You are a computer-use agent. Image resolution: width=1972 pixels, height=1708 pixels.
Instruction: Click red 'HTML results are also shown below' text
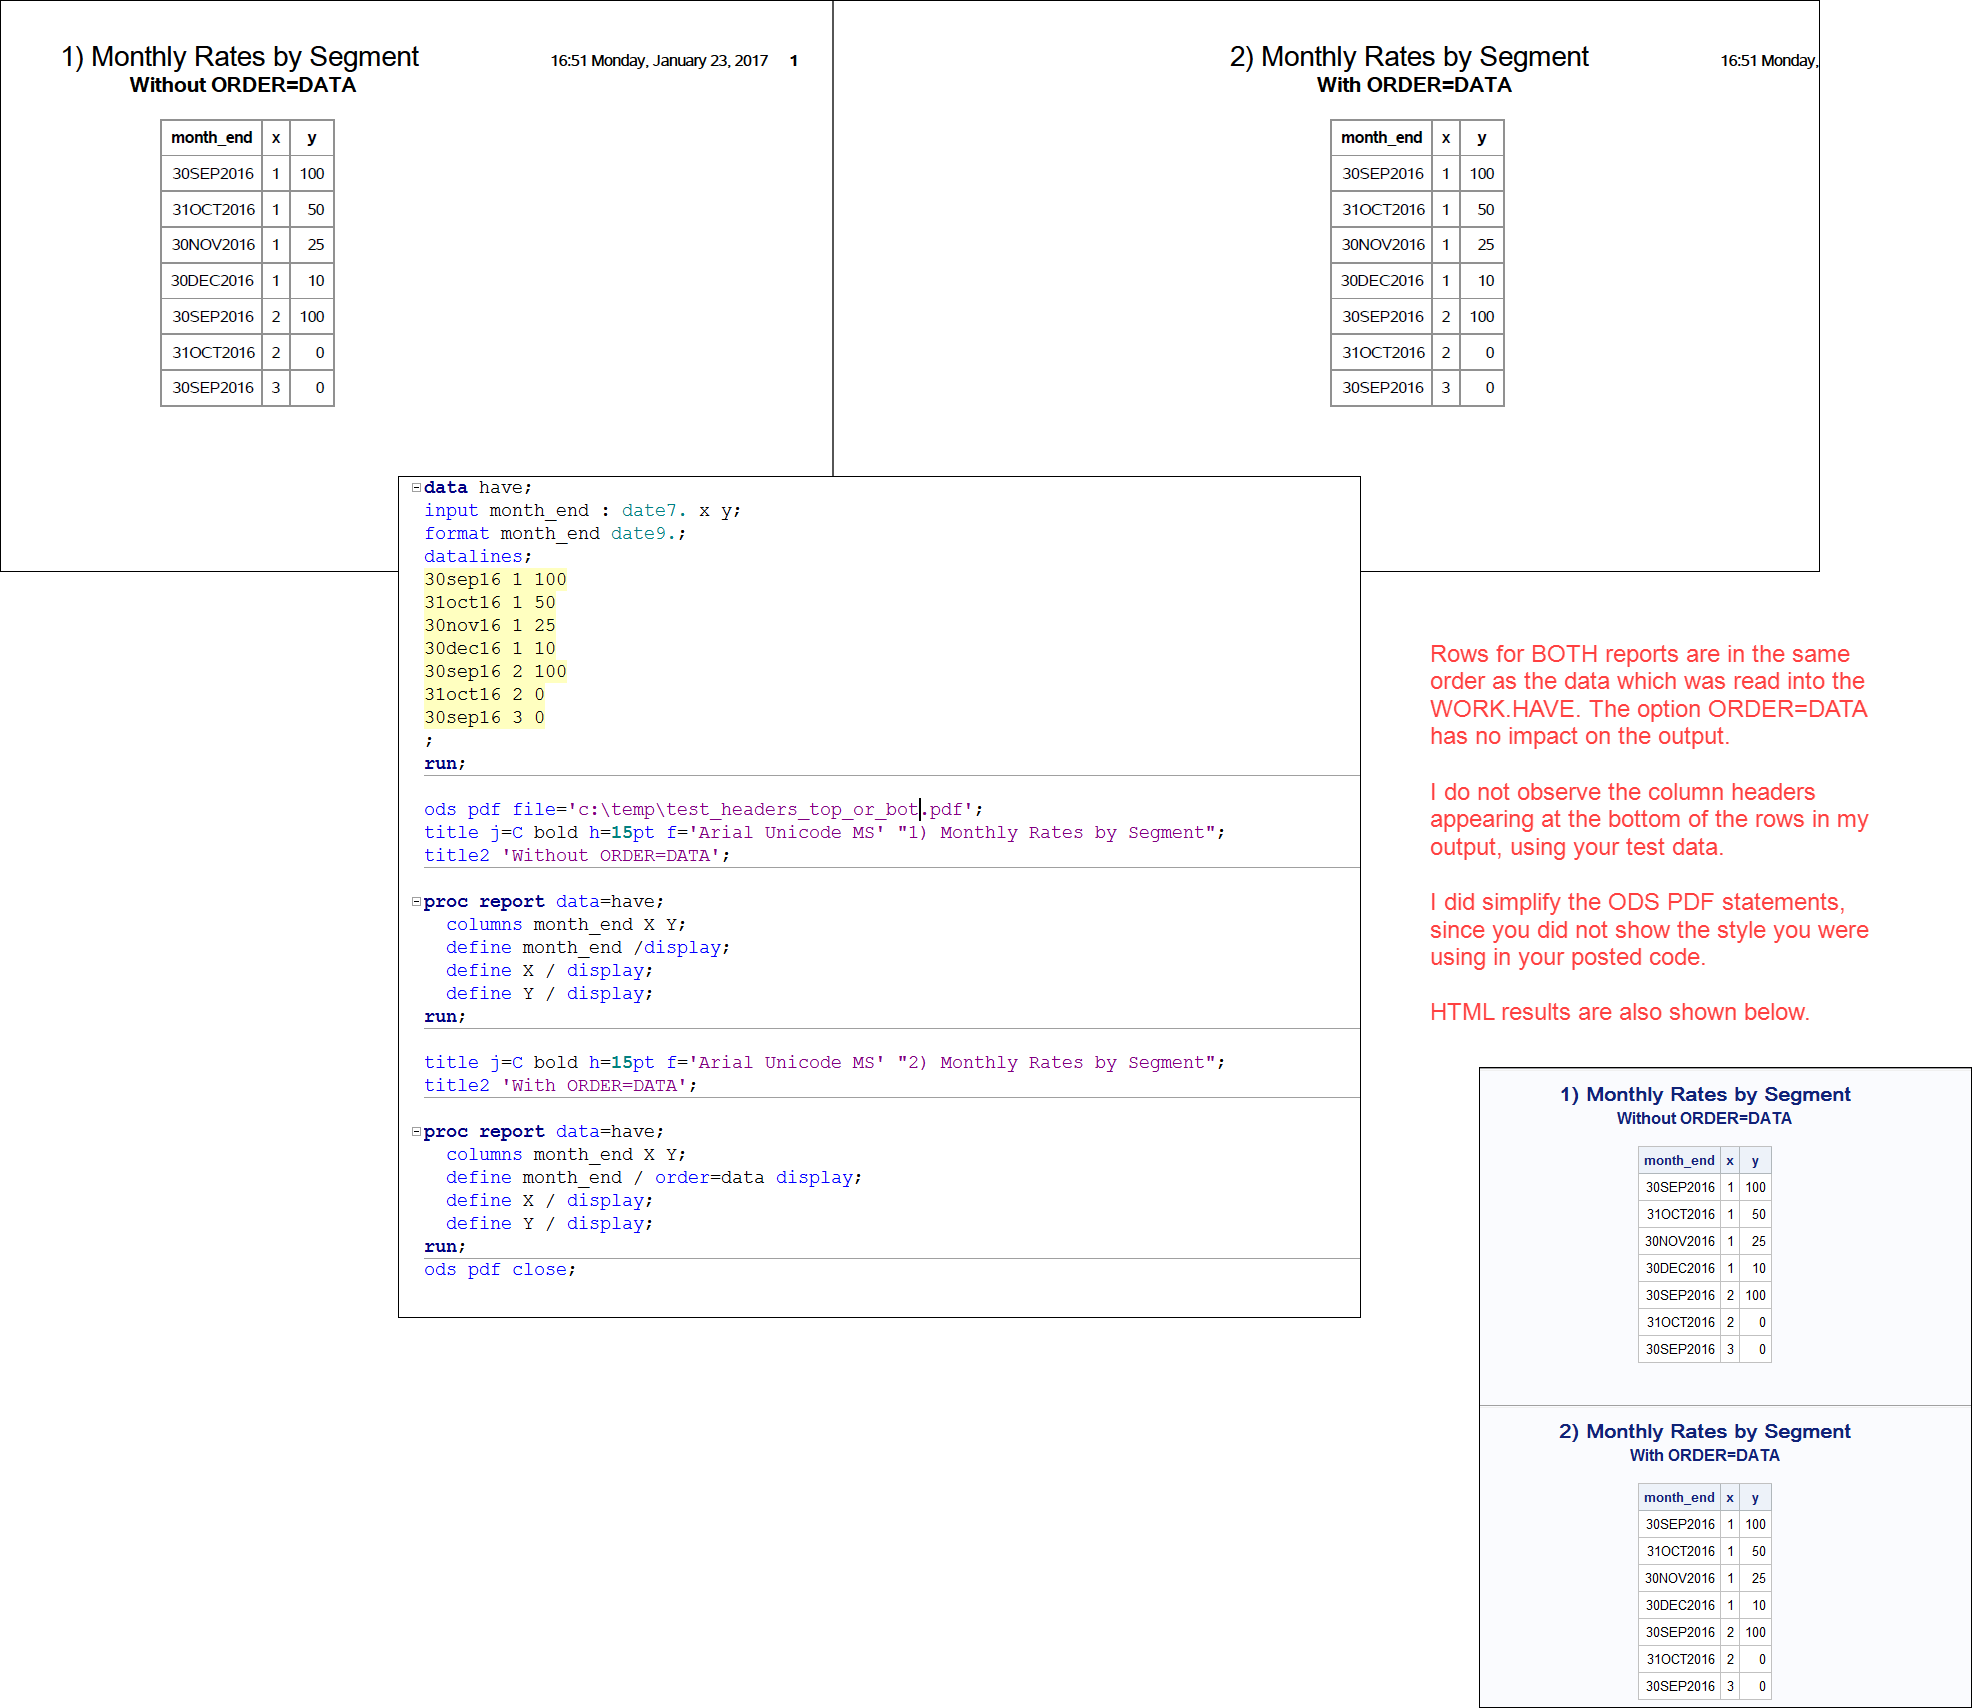coord(1619,1013)
